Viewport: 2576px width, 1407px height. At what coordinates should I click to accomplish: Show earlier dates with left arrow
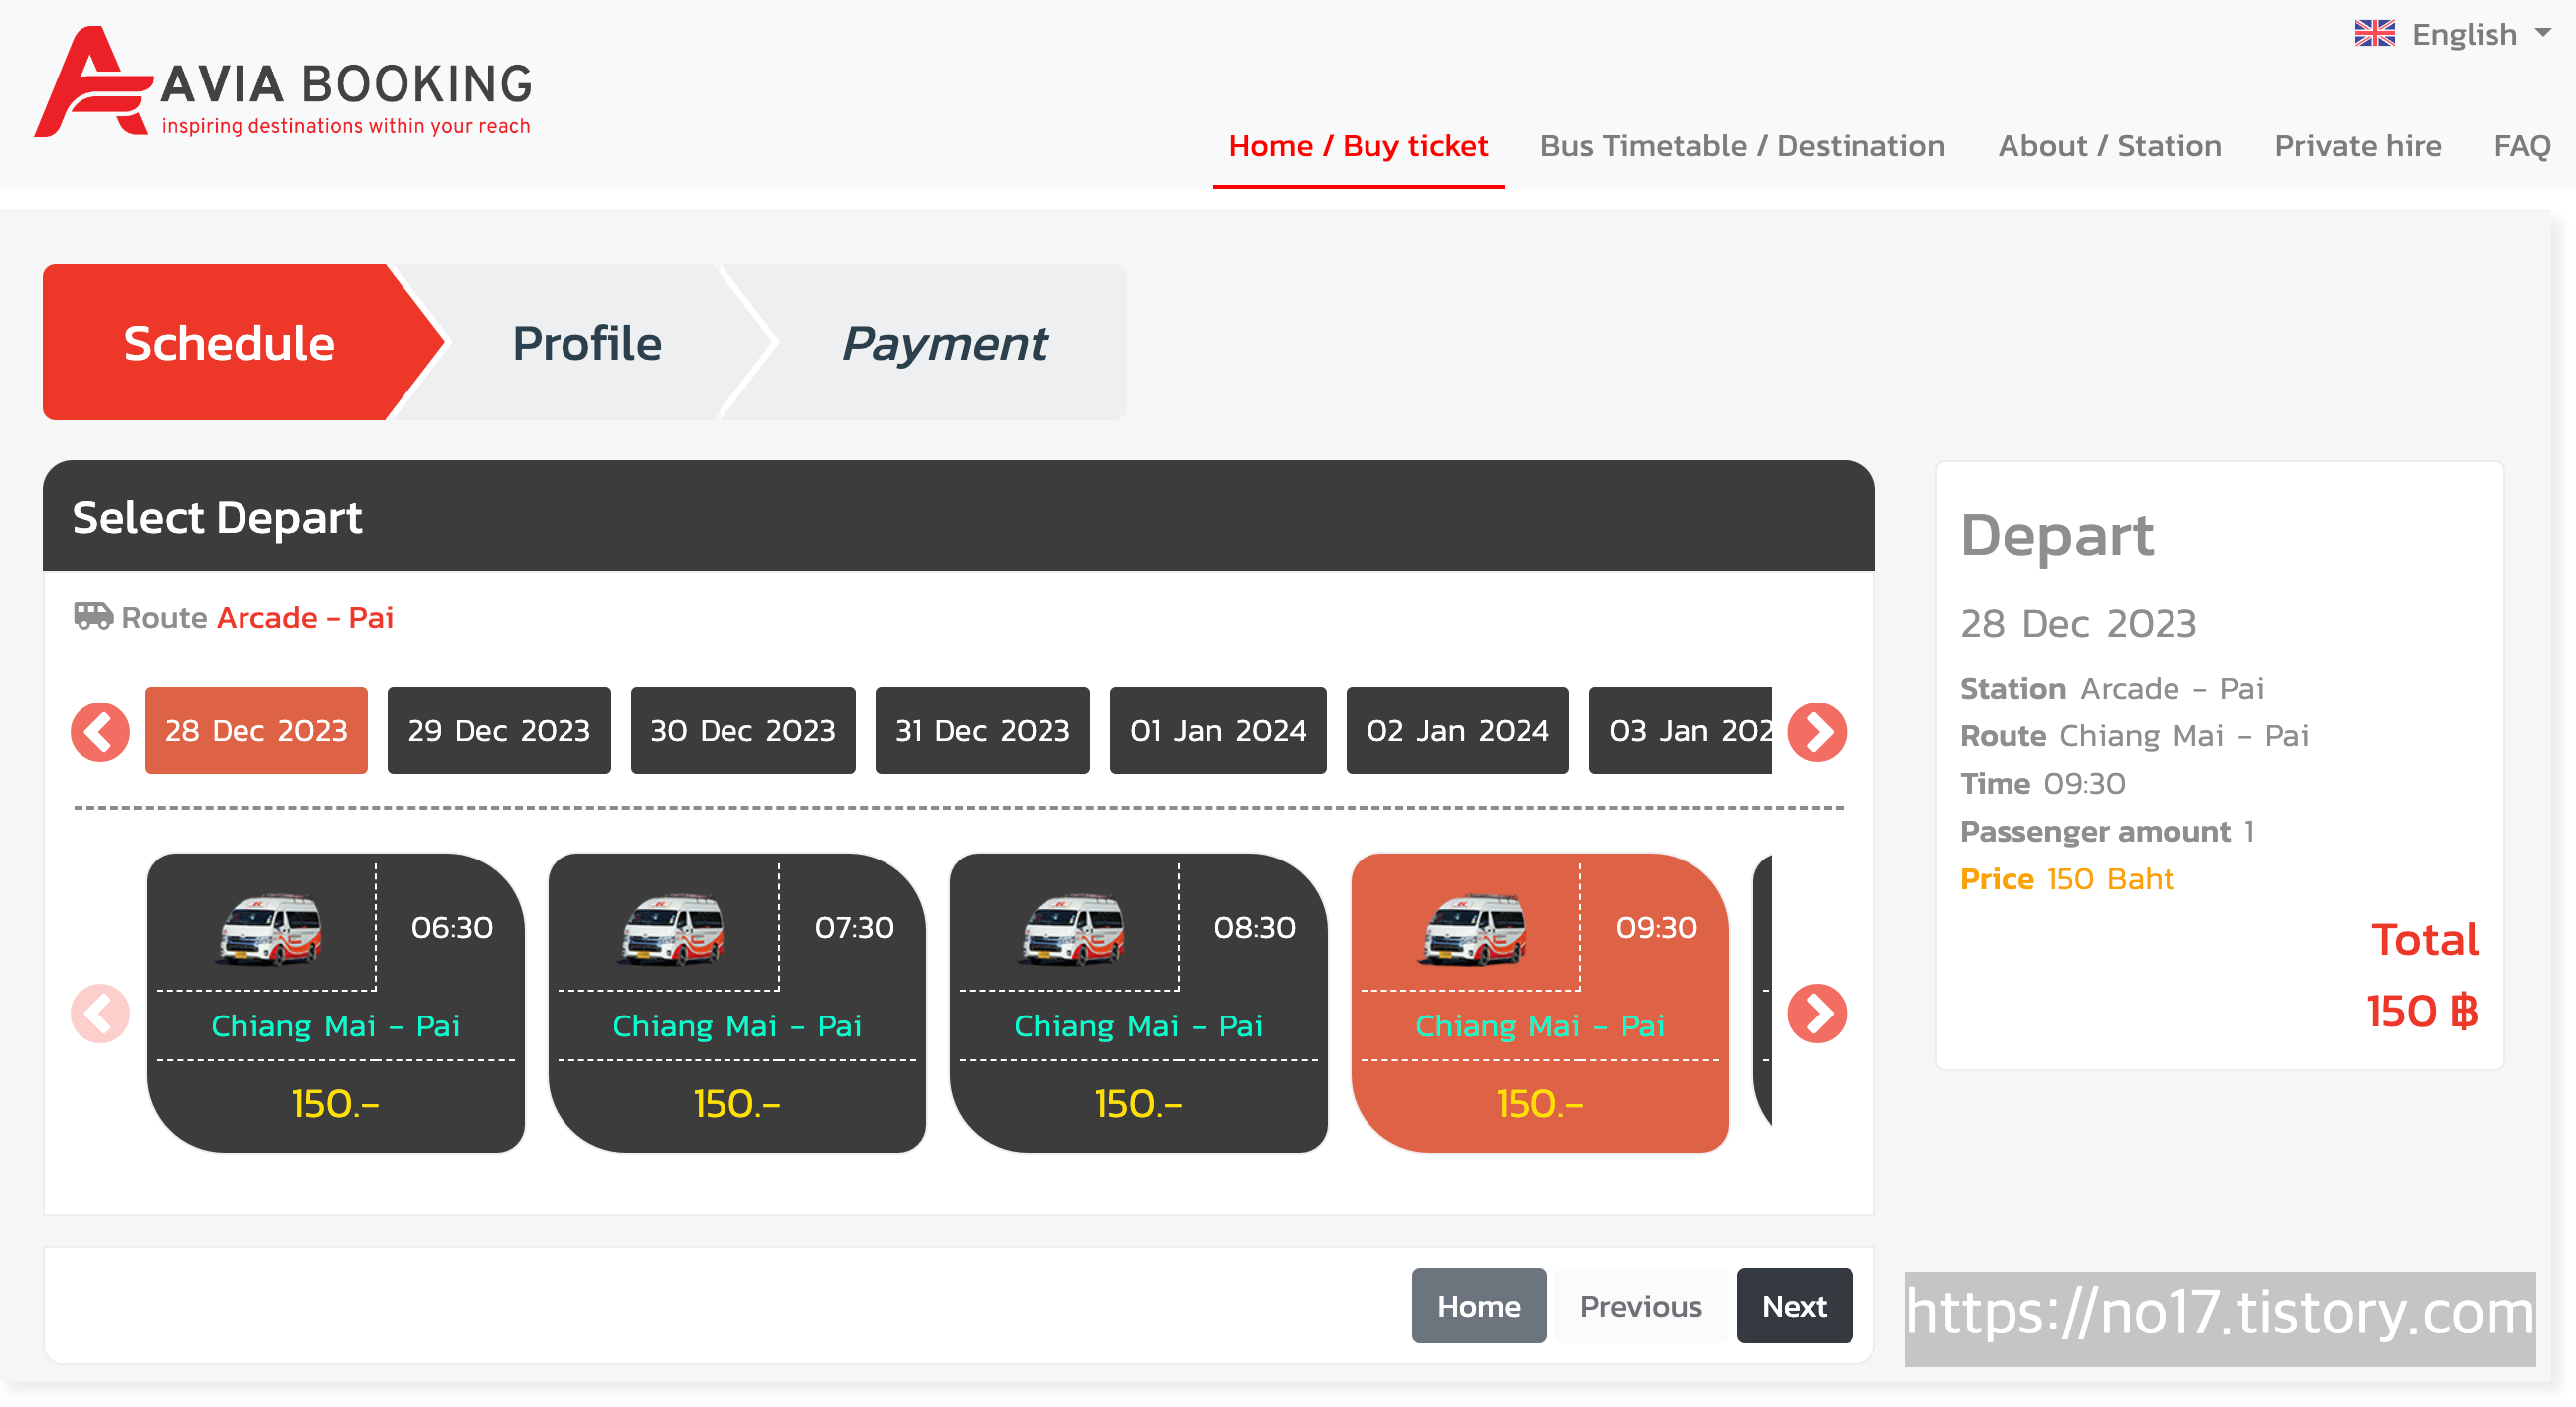100,732
